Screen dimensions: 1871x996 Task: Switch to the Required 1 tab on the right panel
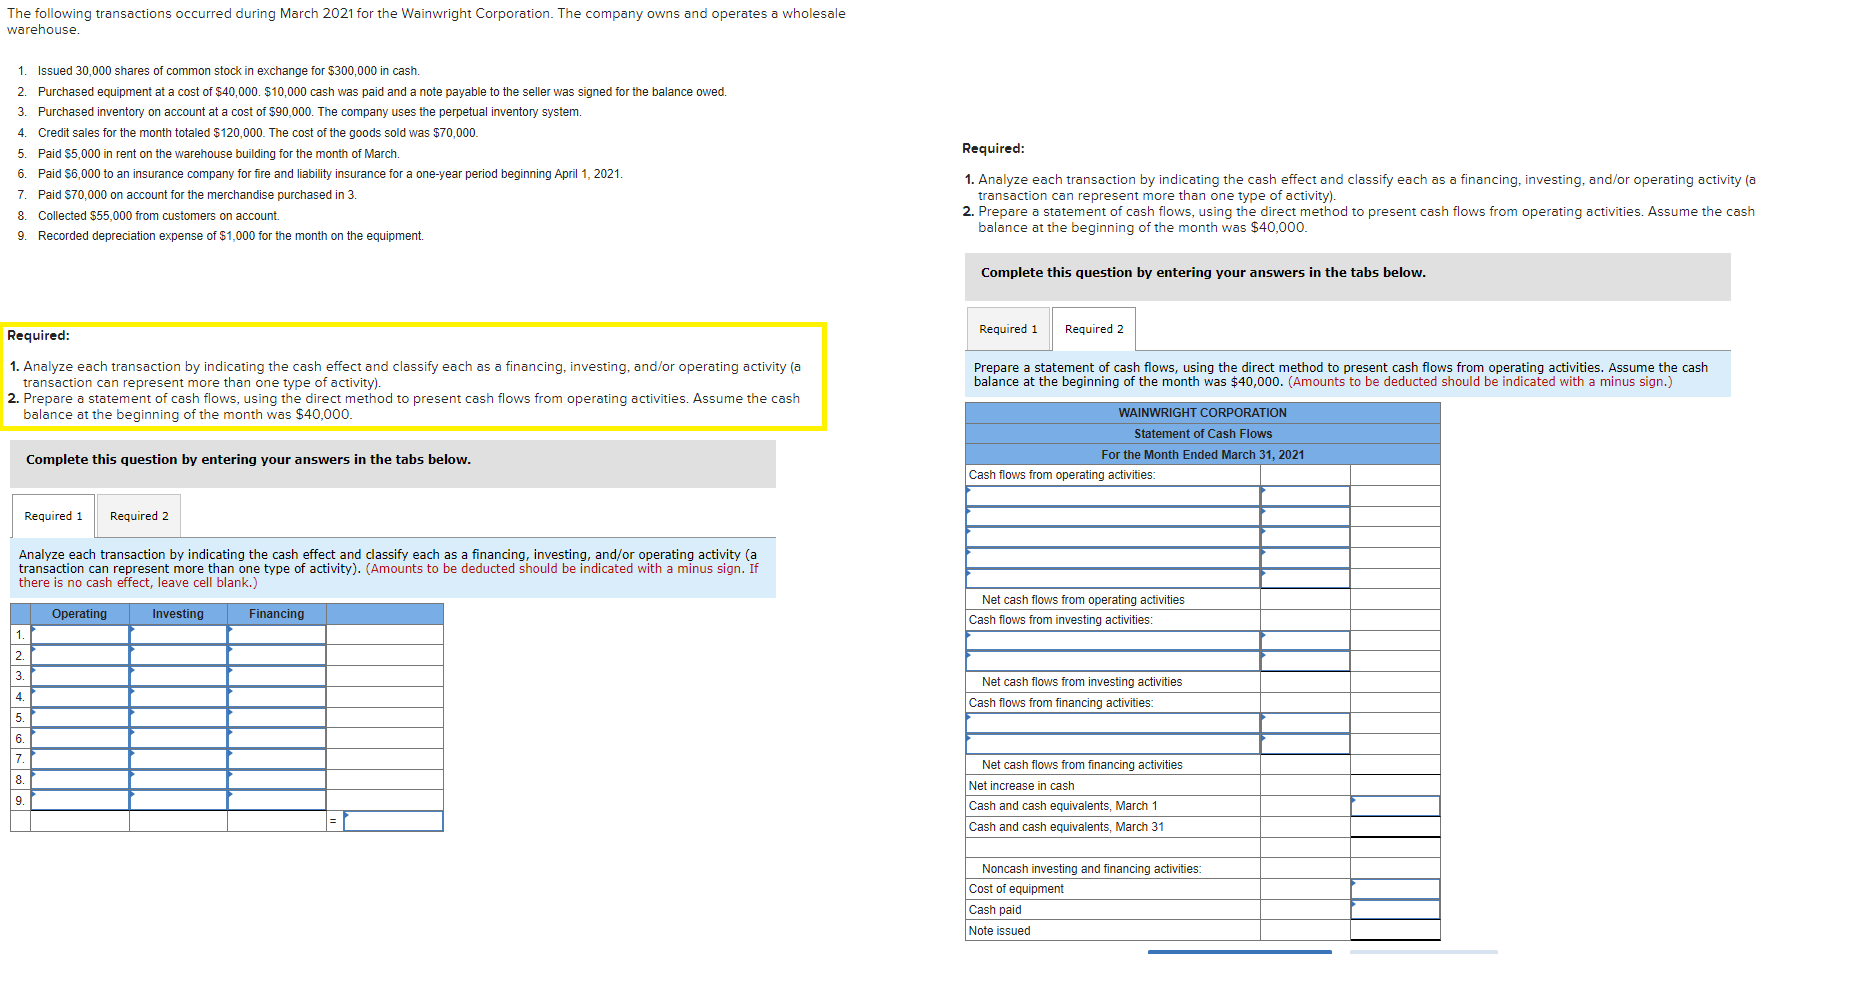point(1008,328)
